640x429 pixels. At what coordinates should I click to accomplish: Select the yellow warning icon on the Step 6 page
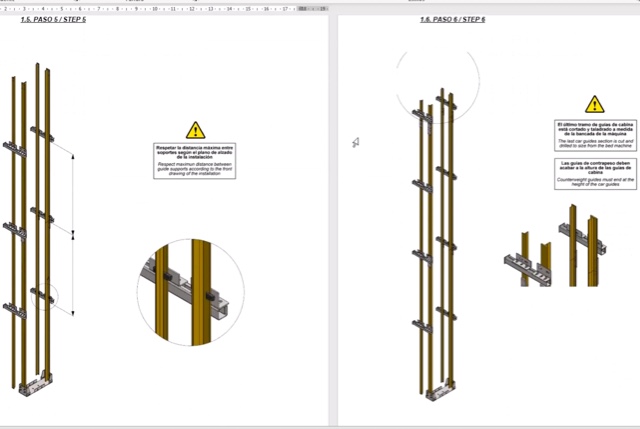(x=595, y=104)
